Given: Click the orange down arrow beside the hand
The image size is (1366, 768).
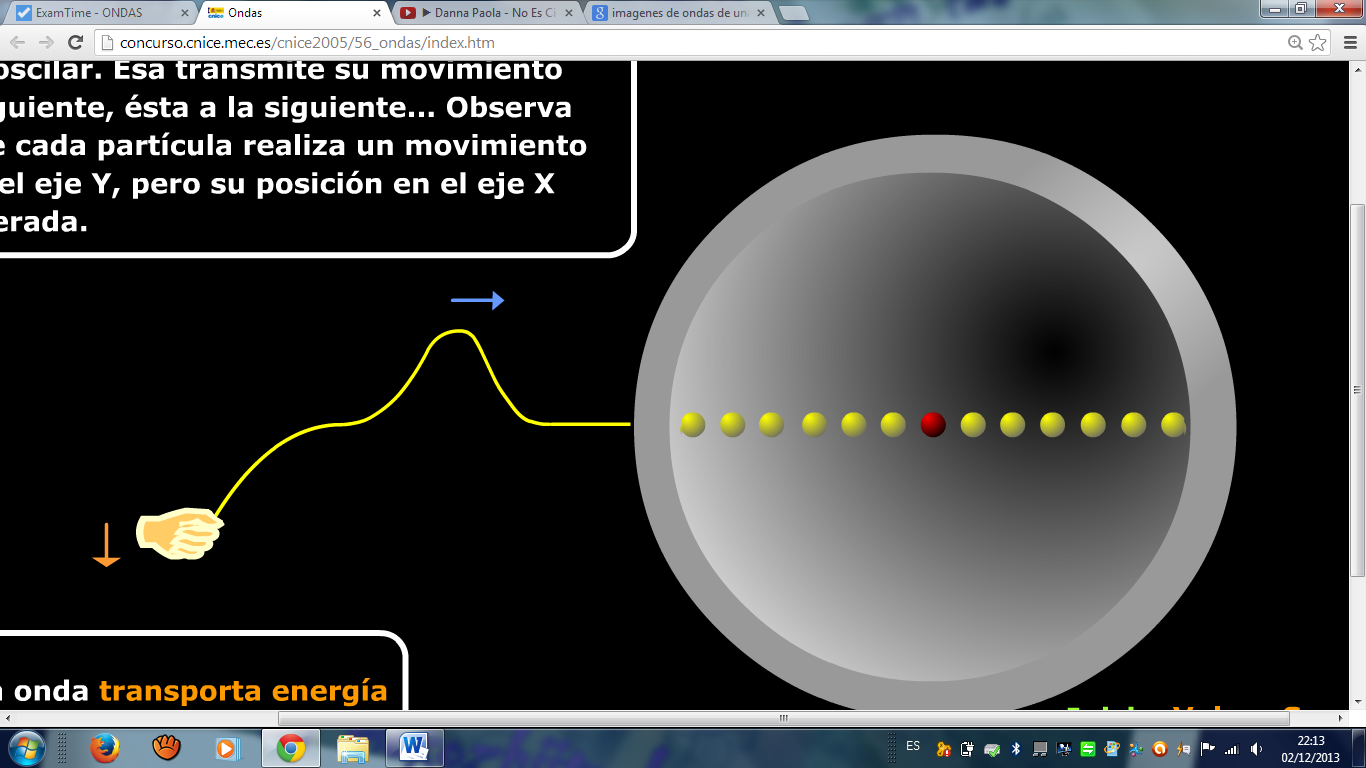Looking at the screenshot, I should coord(106,546).
